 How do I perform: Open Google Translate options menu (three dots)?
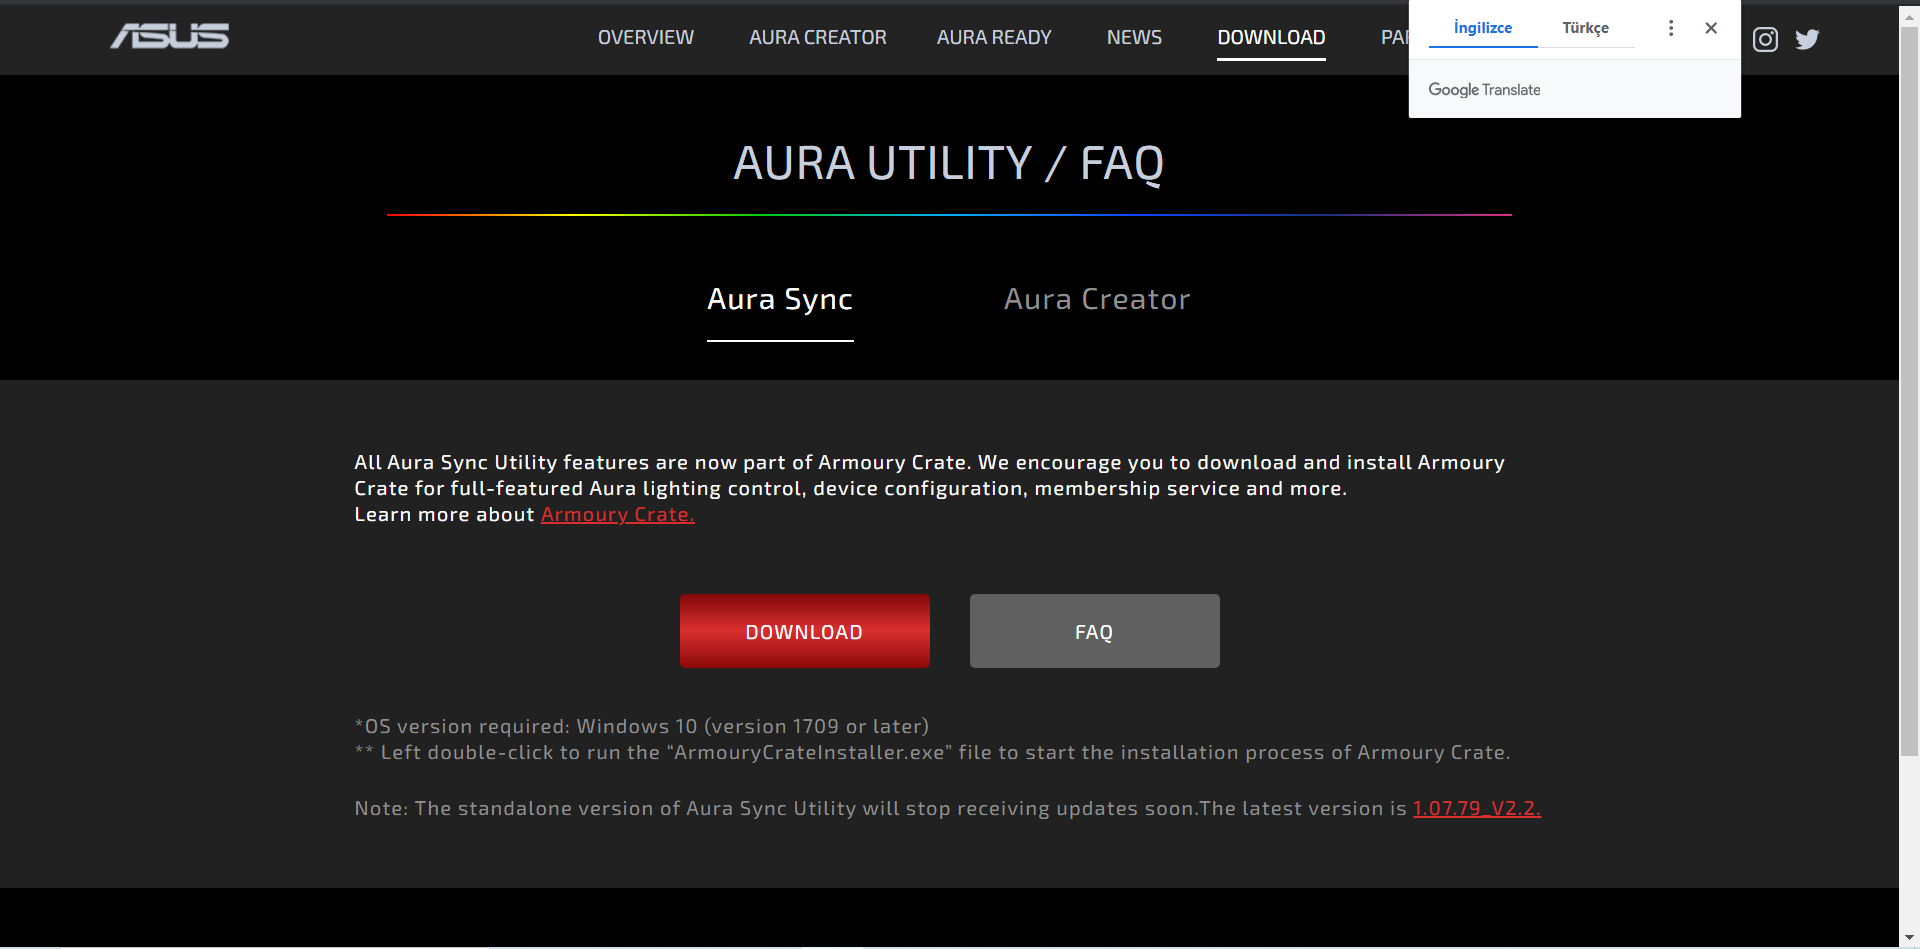pyautogui.click(x=1670, y=28)
